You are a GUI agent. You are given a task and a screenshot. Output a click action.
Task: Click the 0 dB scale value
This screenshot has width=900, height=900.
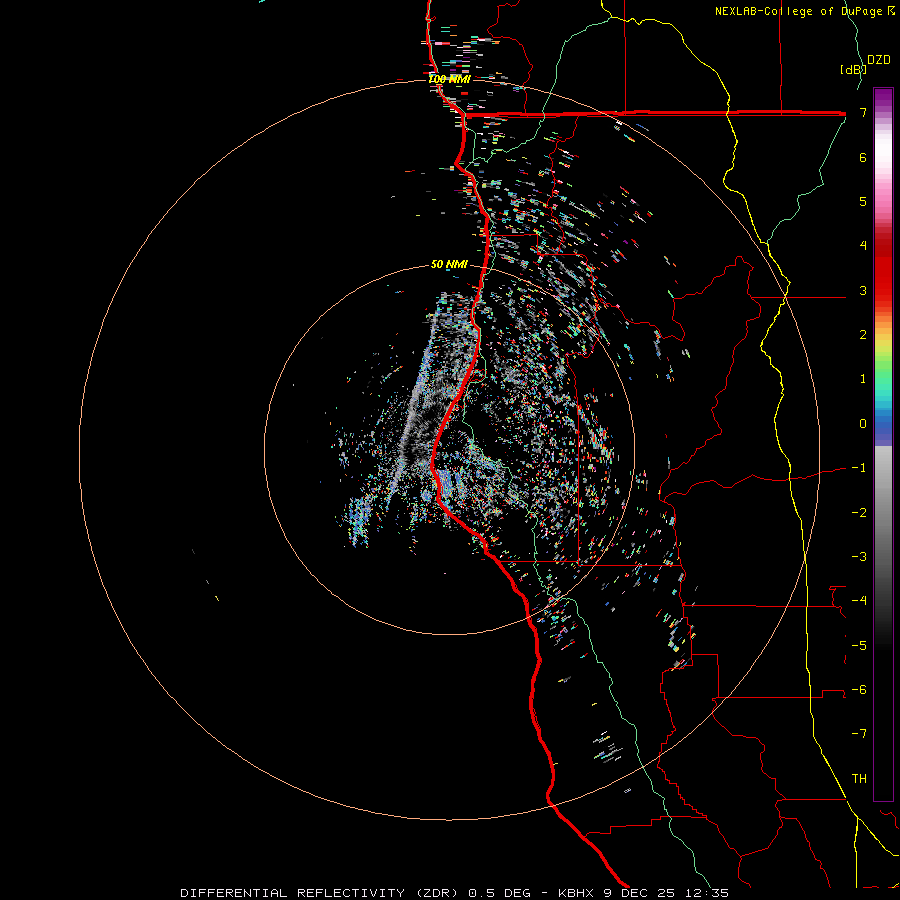[x=863, y=424]
